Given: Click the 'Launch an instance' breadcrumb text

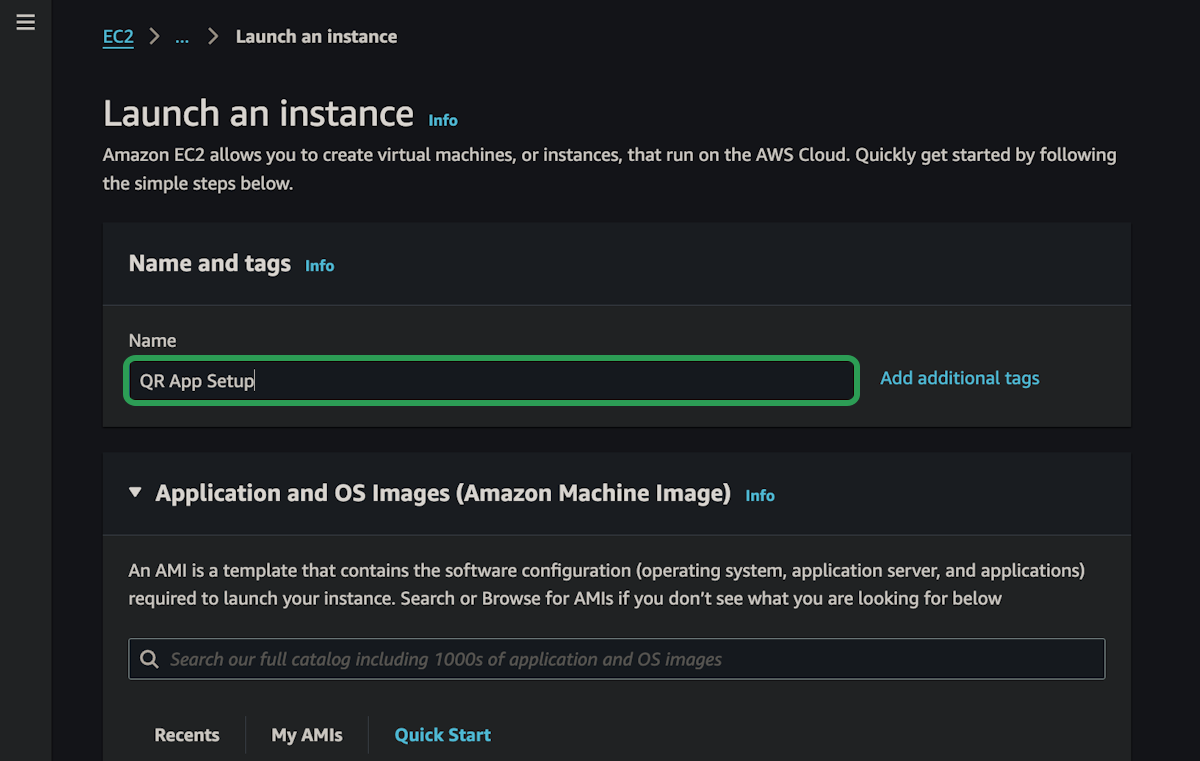Looking at the screenshot, I should pos(316,37).
